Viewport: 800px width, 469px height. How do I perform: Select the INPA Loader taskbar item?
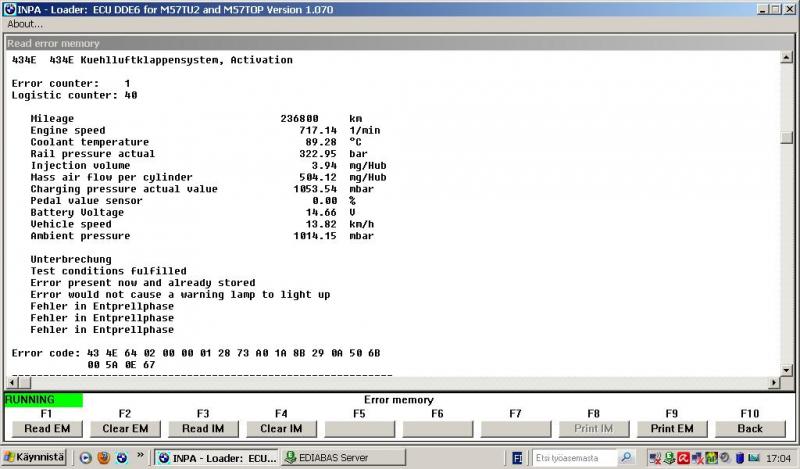[214, 457]
